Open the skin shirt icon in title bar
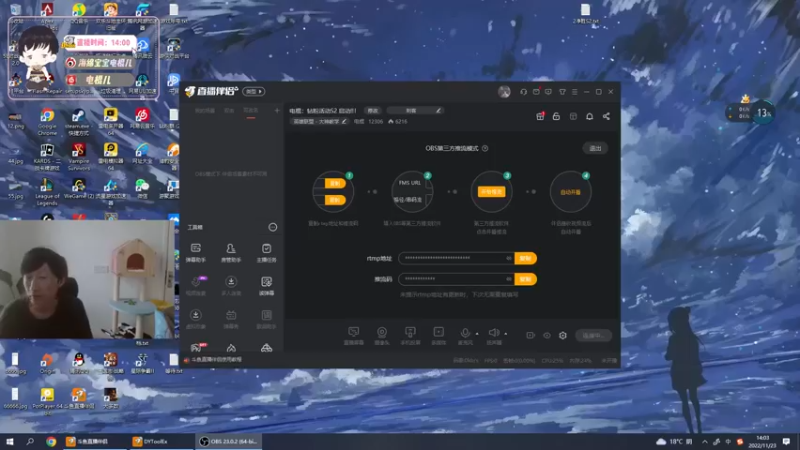 562,92
